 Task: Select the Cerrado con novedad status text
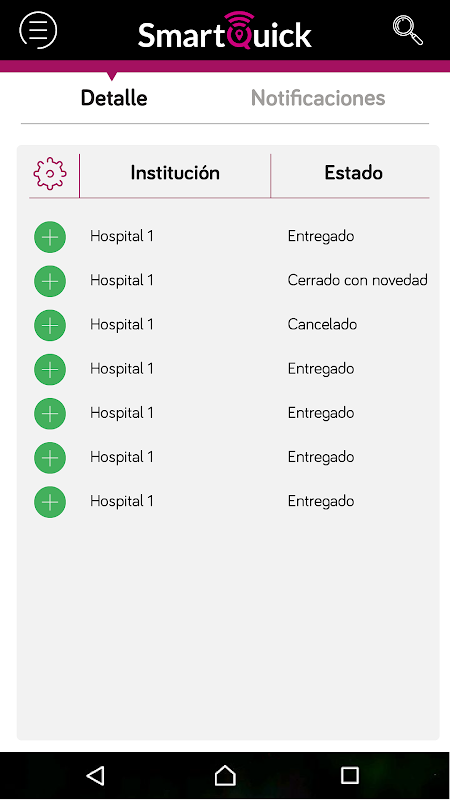click(358, 280)
